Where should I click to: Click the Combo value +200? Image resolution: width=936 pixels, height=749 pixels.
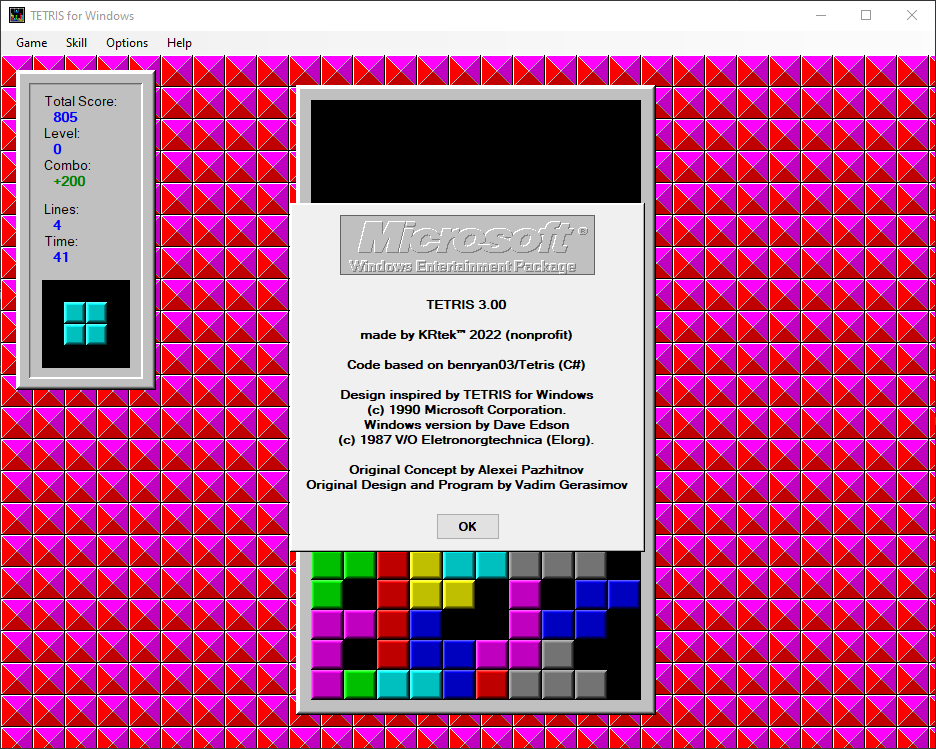pos(69,181)
